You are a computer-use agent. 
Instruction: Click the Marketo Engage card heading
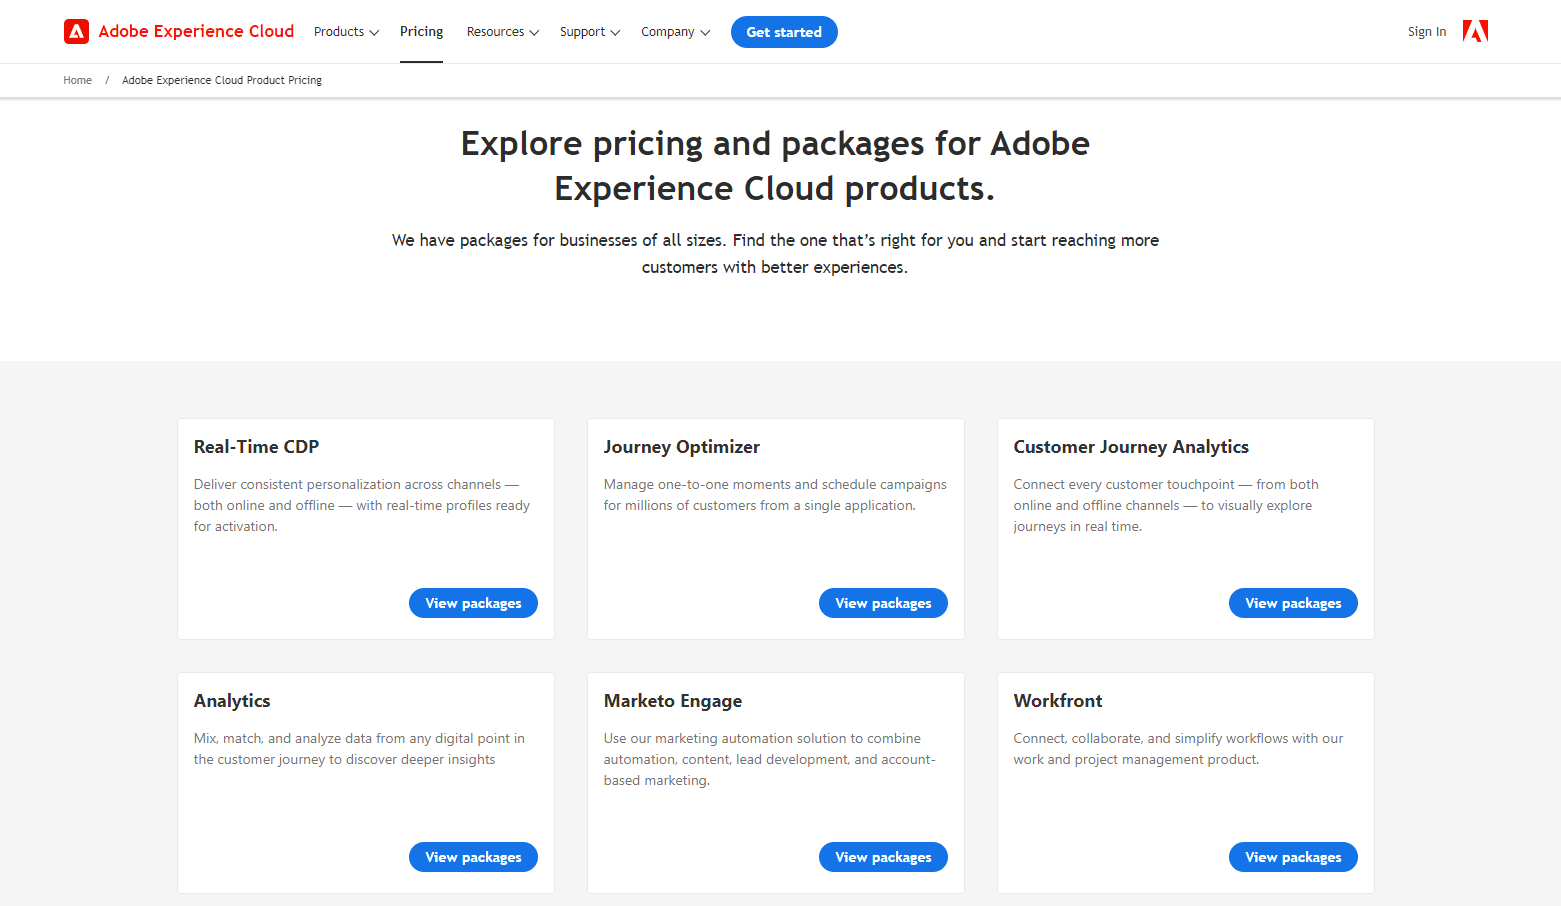point(672,701)
